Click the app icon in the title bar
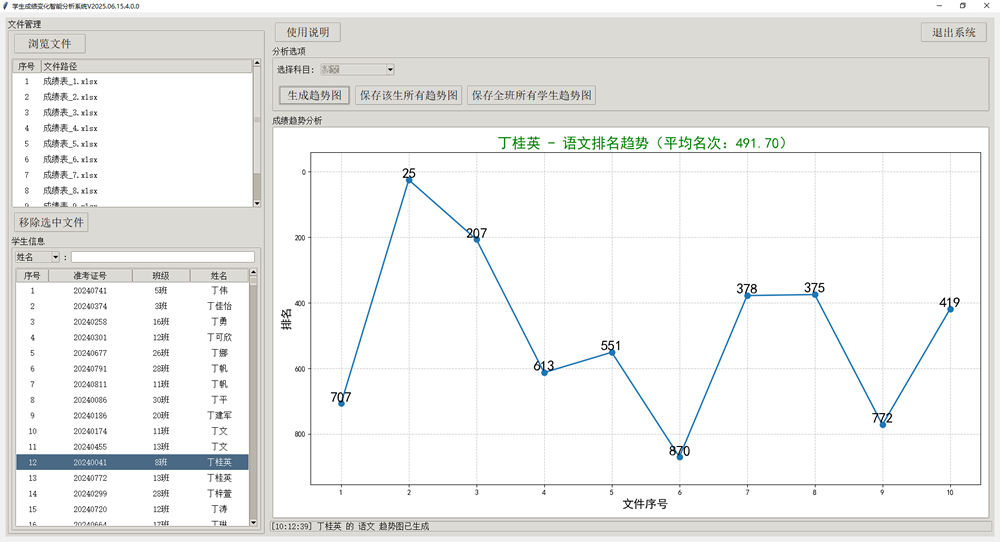Viewport: 1000px width, 542px height. pyautogui.click(x=6, y=6)
